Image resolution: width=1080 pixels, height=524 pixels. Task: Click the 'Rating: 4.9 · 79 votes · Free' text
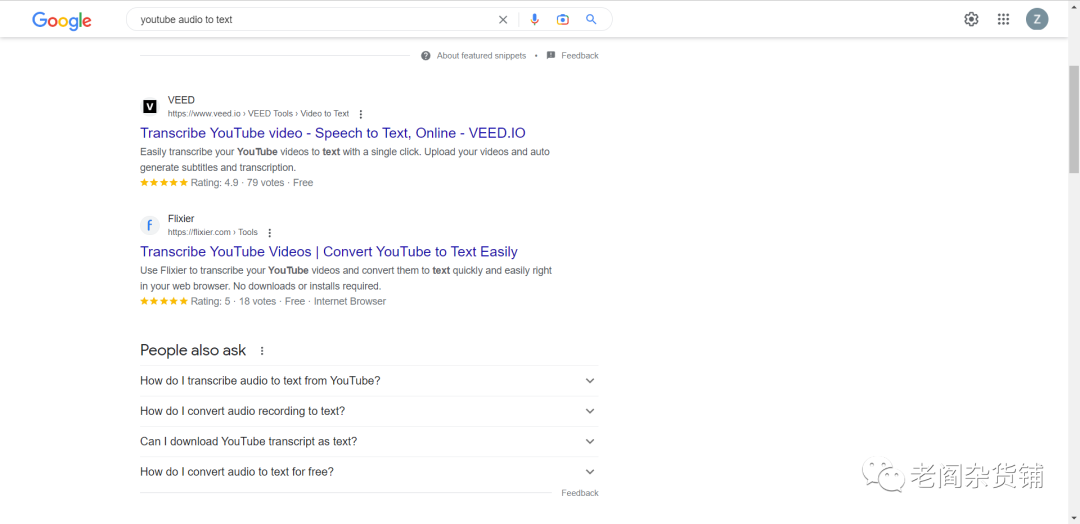(251, 182)
